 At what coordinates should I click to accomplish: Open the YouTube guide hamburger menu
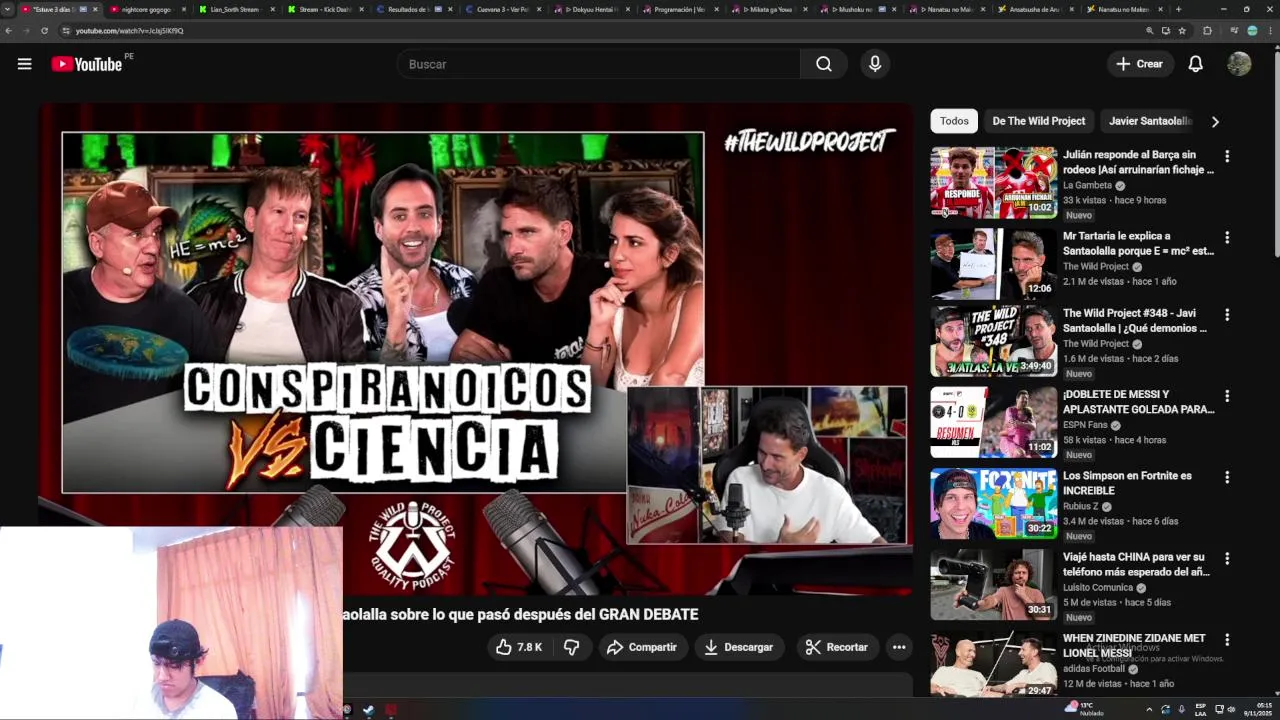pyautogui.click(x=24, y=64)
